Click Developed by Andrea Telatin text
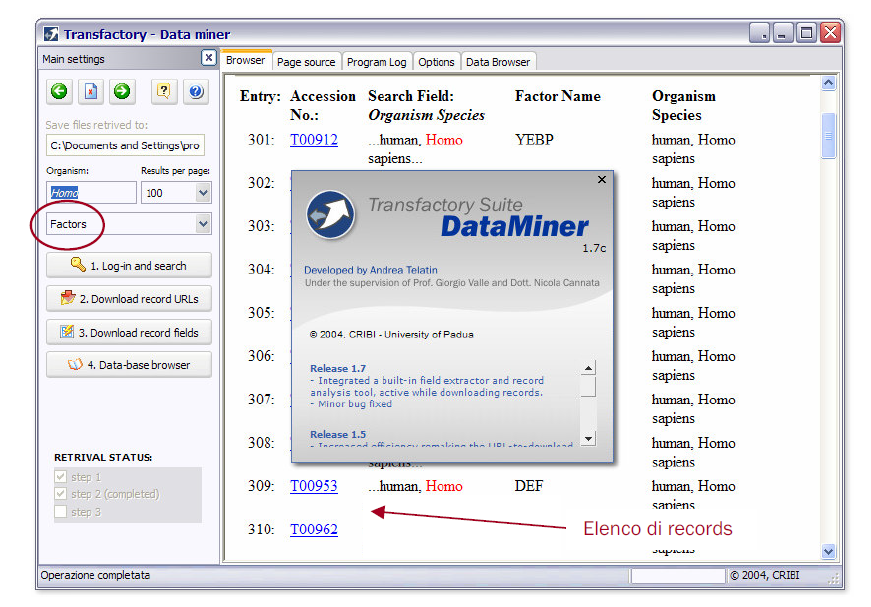 coord(371,270)
